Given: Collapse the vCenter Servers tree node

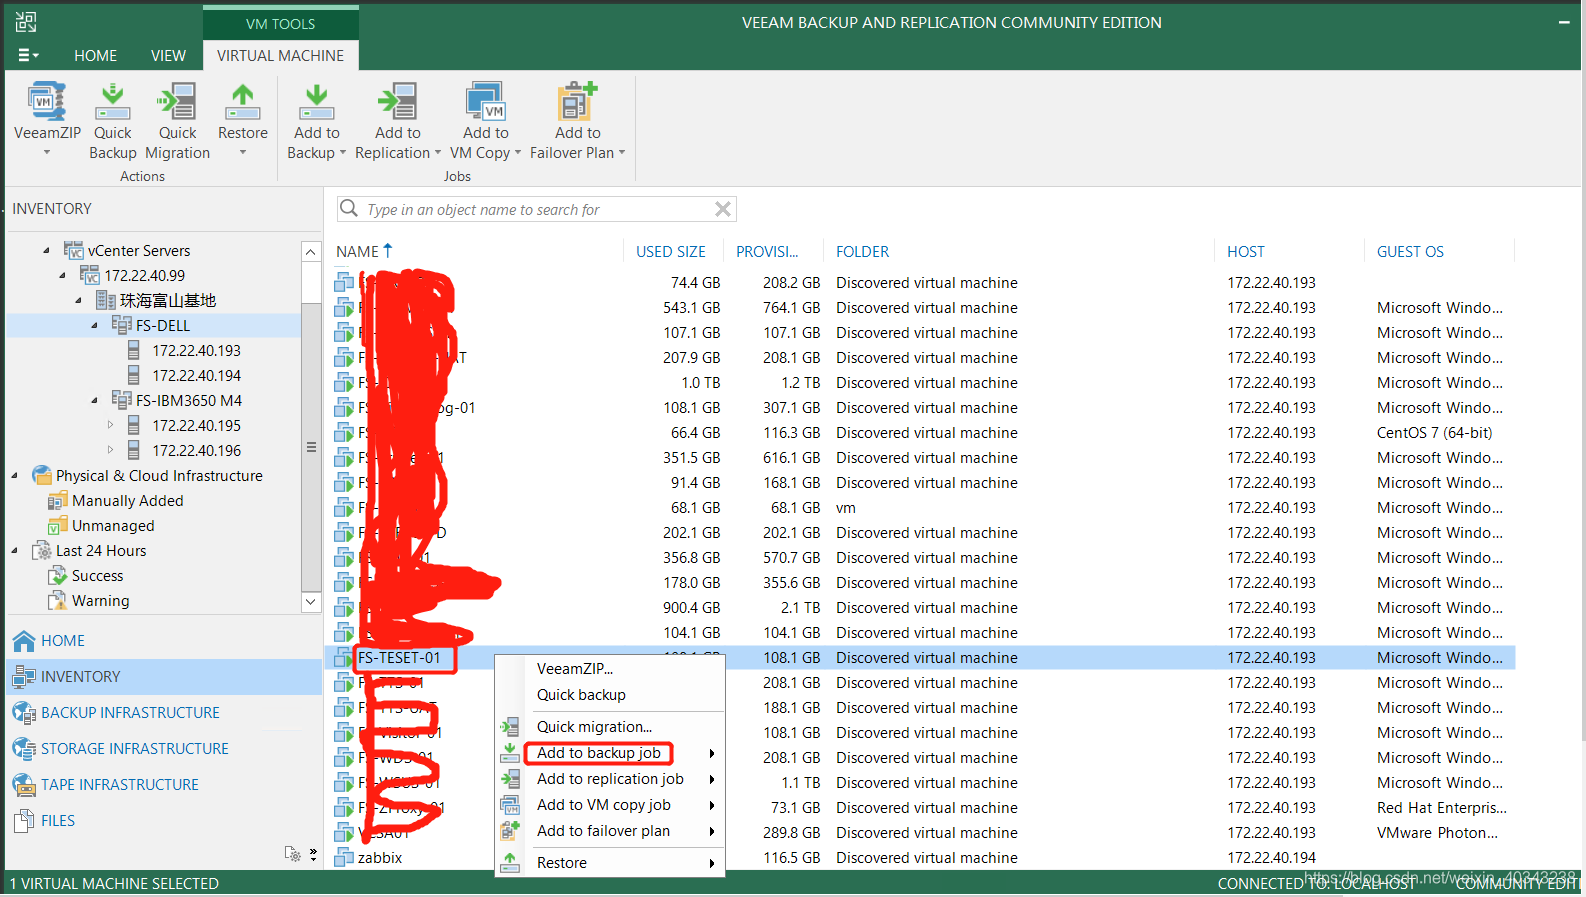Looking at the screenshot, I should [46, 251].
